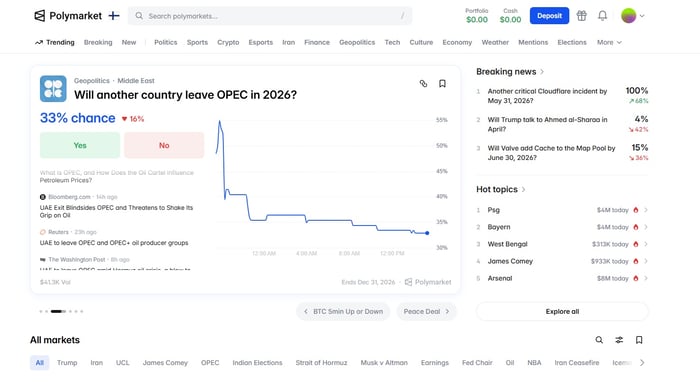This screenshot has height=385, width=700.
Task: Select the UCL filter chip
Action: coord(122,363)
